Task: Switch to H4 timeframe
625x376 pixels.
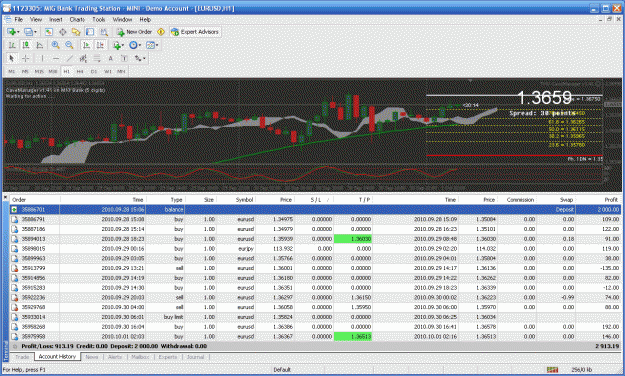Action: point(80,71)
